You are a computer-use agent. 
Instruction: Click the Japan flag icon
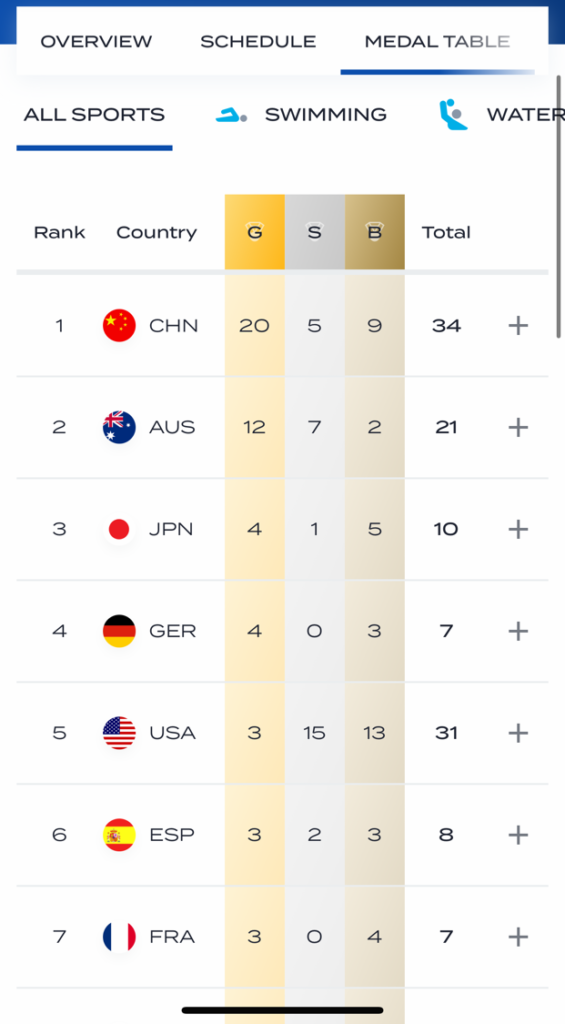click(x=120, y=529)
